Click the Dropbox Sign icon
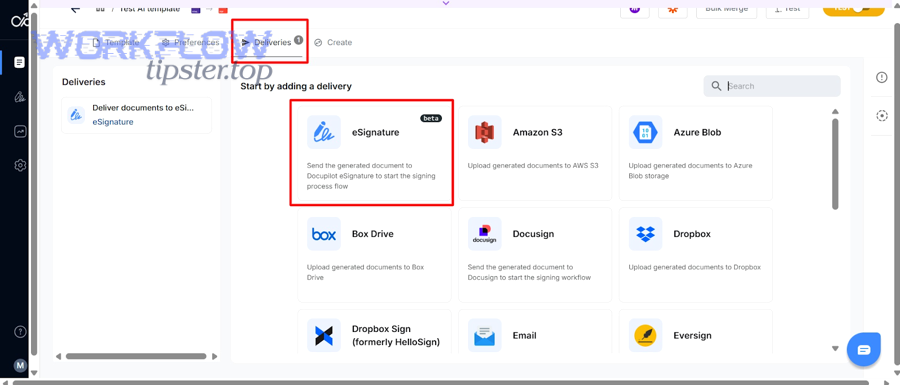This screenshot has width=900, height=385. pos(324,335)
